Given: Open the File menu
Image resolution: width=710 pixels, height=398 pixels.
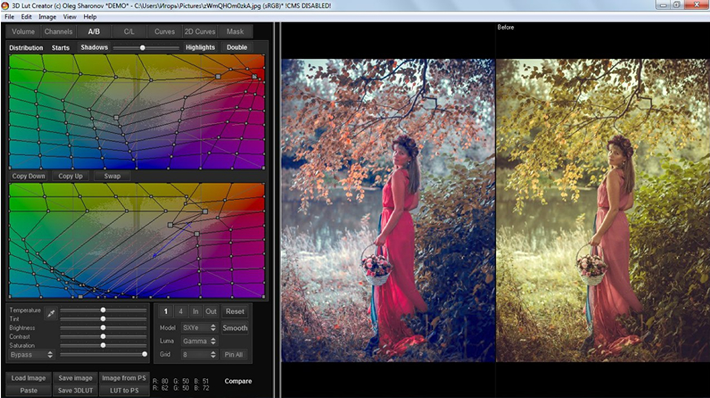Looking at the screenshot, I should tap(9, 17).
